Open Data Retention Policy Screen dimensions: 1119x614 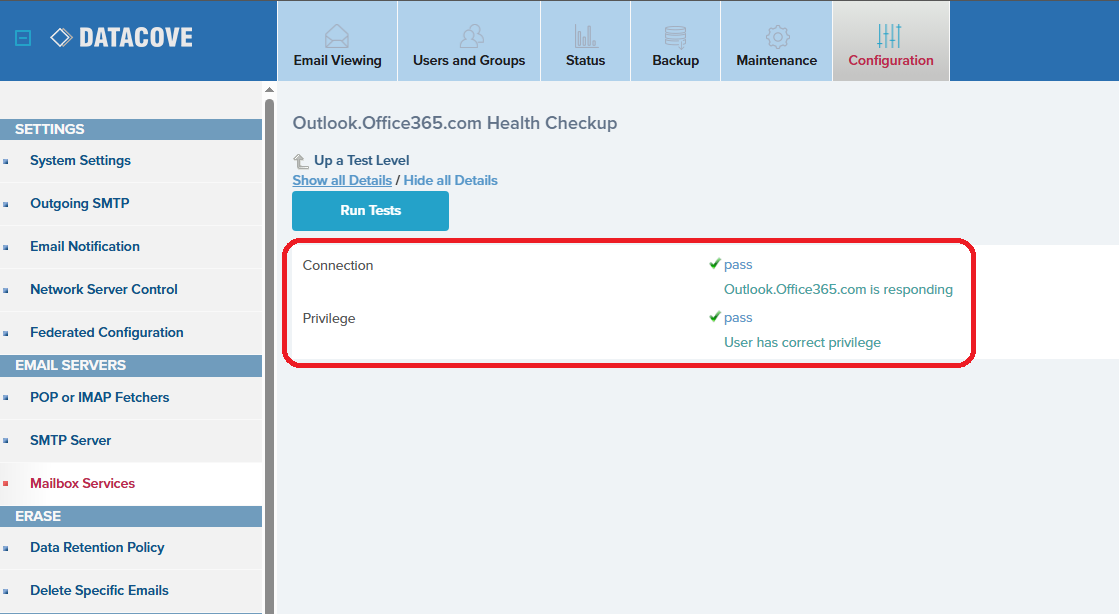97,548
